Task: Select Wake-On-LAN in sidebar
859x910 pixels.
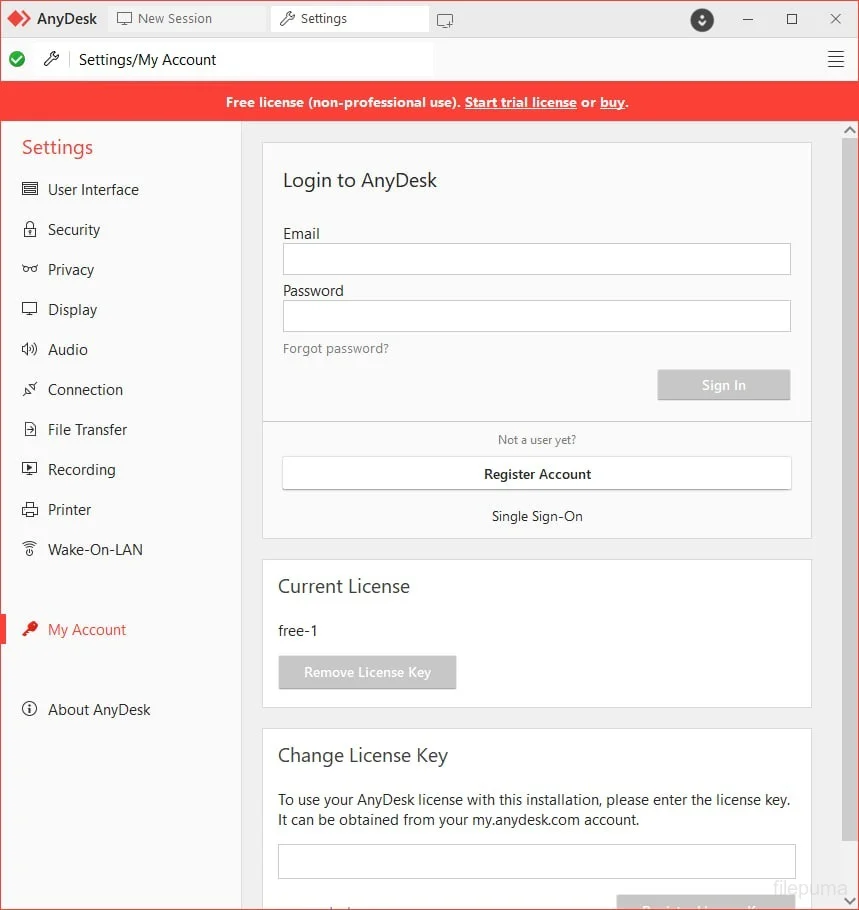Action: [x=95, y=550]
